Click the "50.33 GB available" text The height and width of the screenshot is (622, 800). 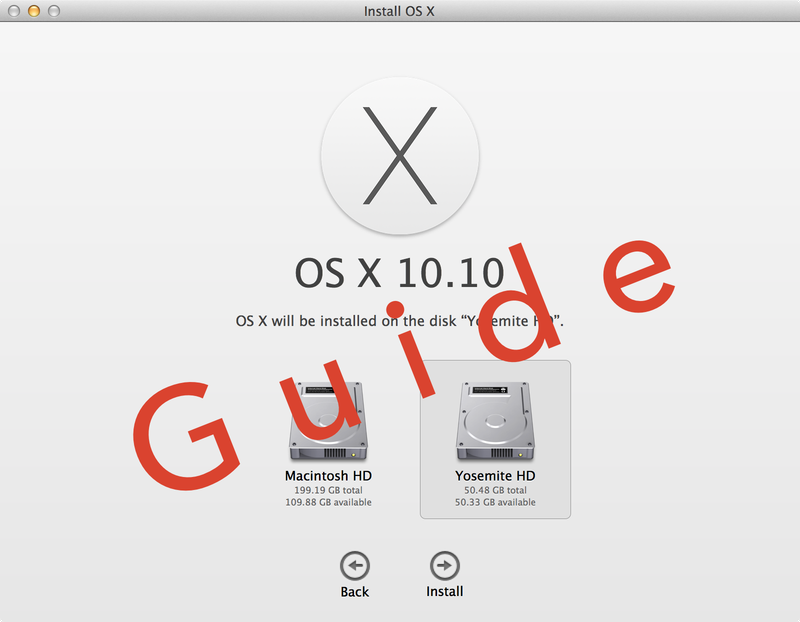495,502
